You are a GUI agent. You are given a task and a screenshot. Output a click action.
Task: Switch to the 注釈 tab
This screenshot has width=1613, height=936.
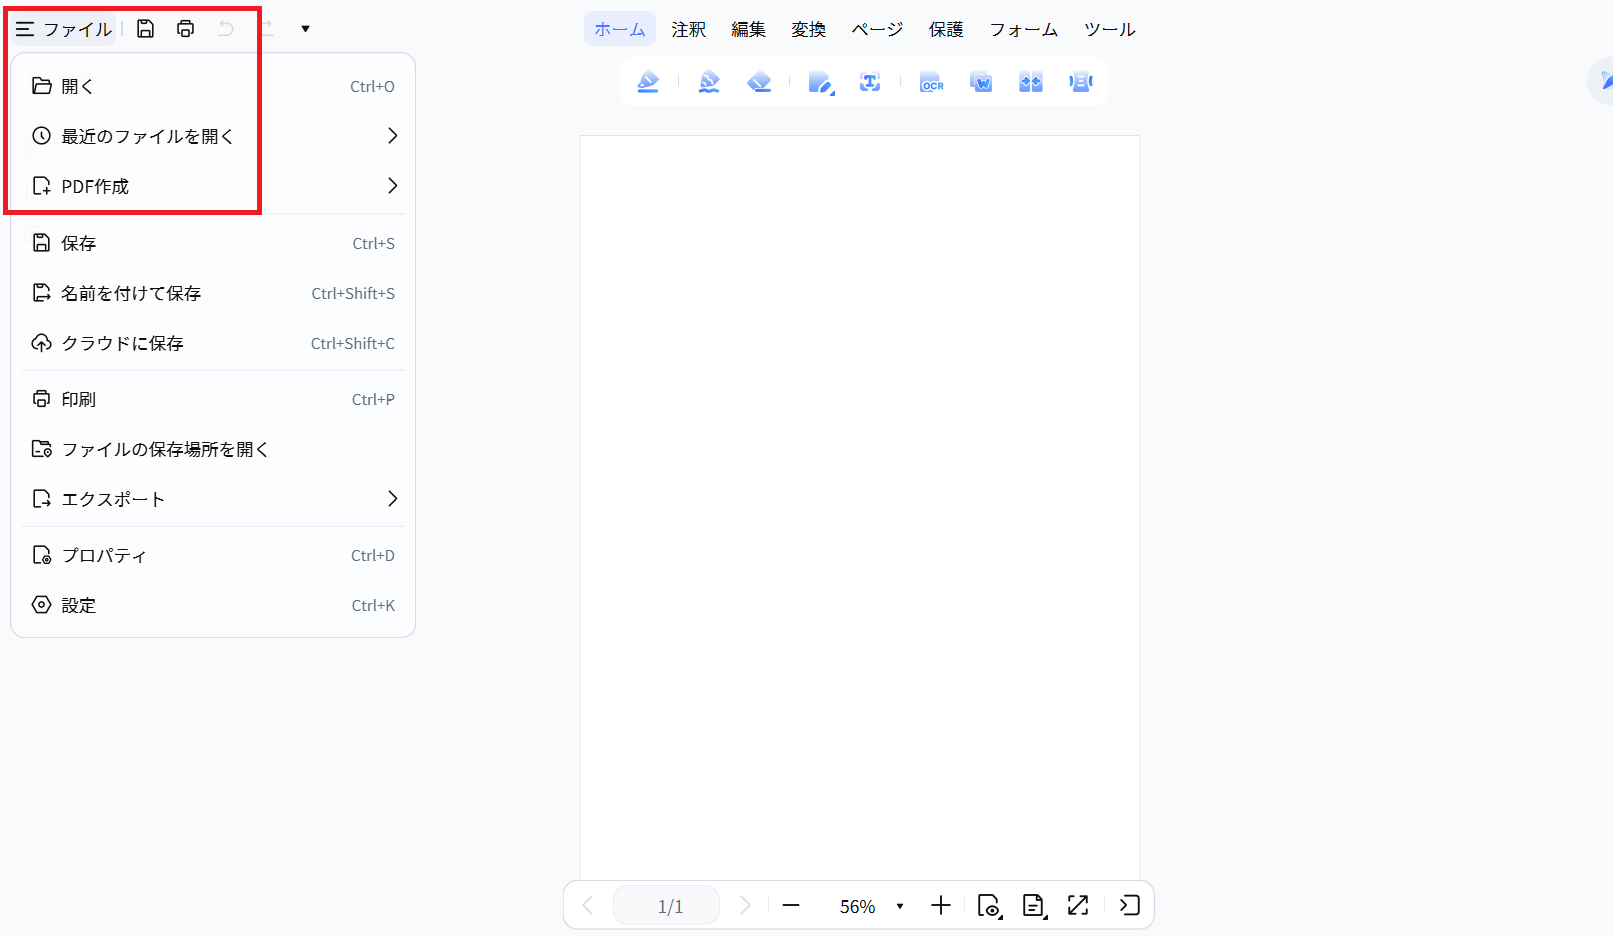(688, 29)
